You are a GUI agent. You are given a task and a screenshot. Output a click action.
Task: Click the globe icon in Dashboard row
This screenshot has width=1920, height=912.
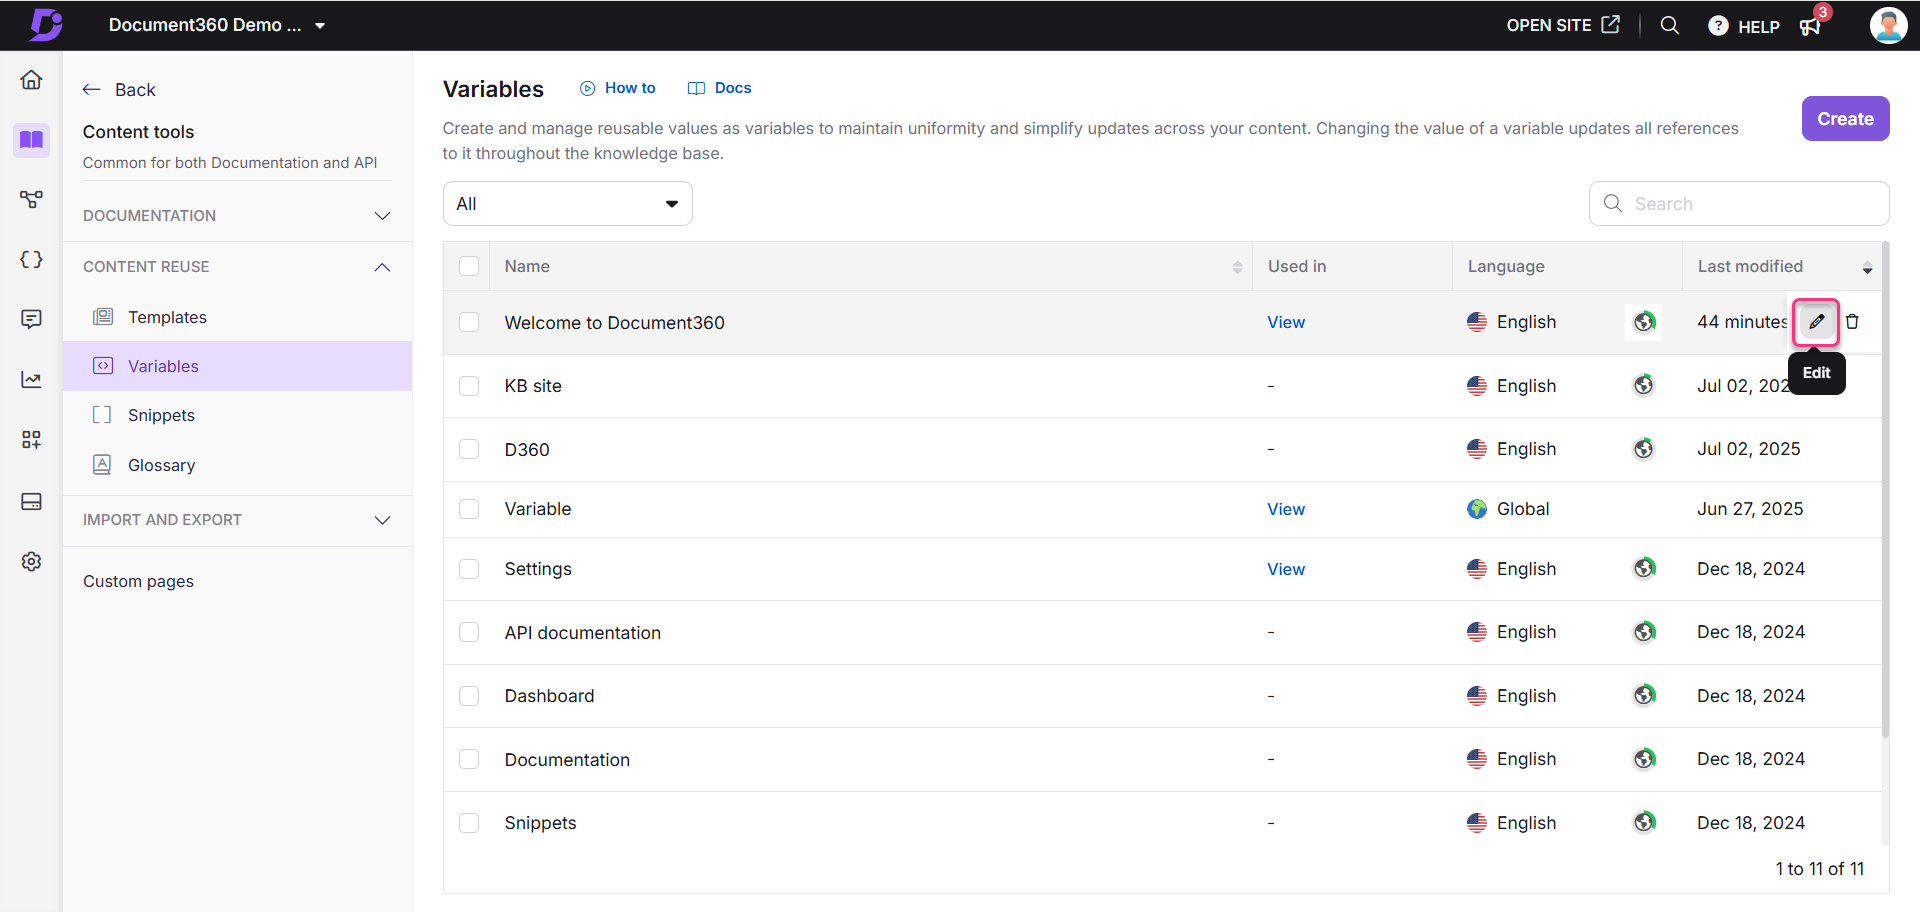(x=1644, y=695)
